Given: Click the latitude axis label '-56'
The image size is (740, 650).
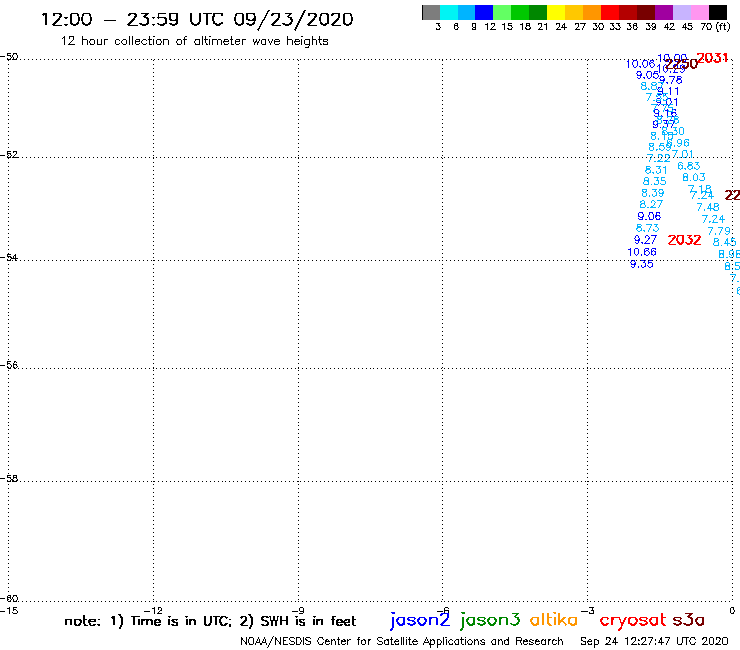Looking at the screenshot, I should (x=9, y=365).
